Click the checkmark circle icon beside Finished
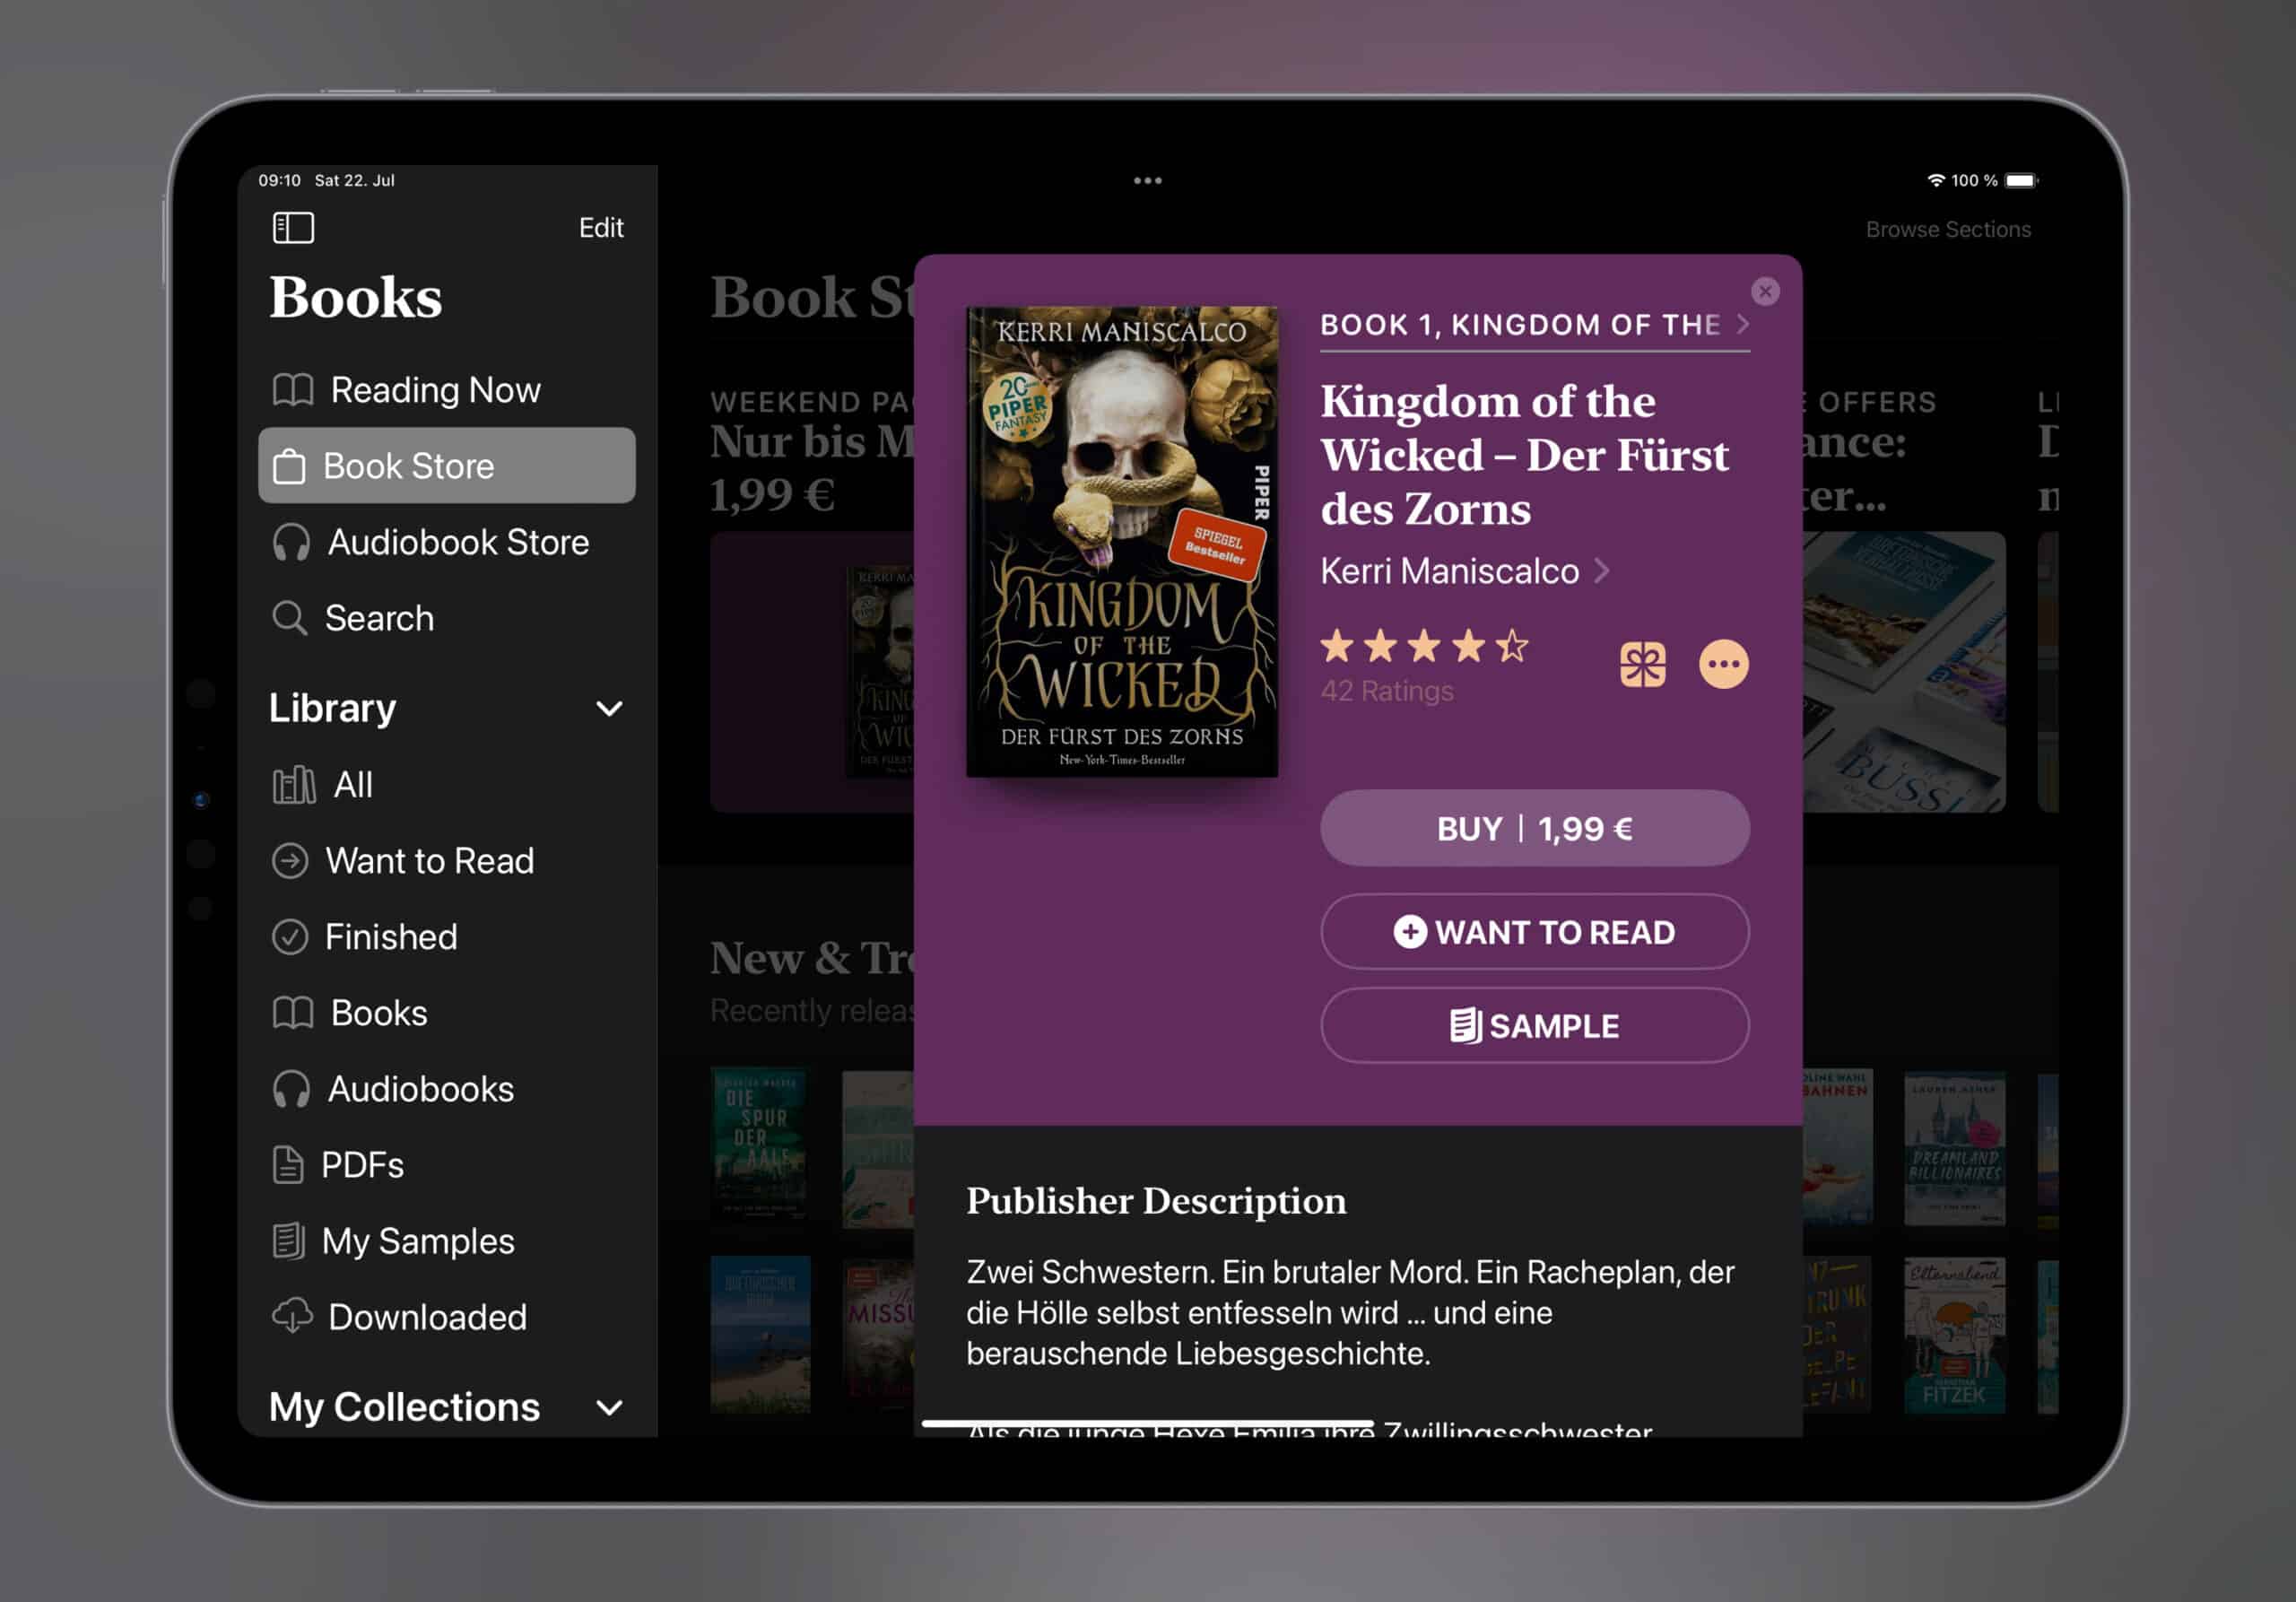The height and width of the screenshot is (1602, 2296). (290, 937)
